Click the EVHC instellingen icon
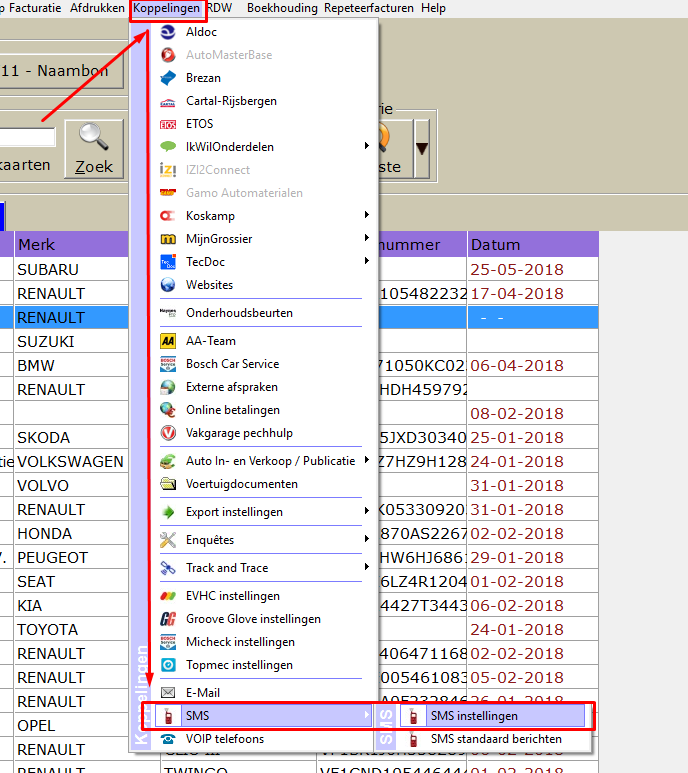This screenshot has height=773, width=688. pos(168,596)
